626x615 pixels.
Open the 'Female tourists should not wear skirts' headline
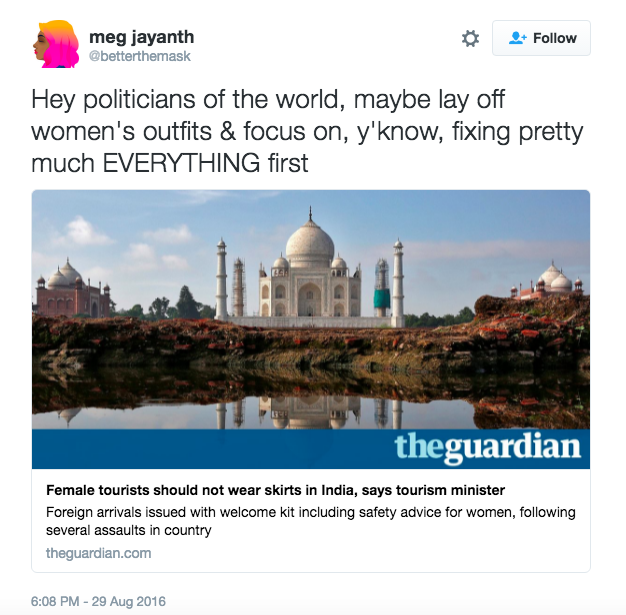(275, 490)
